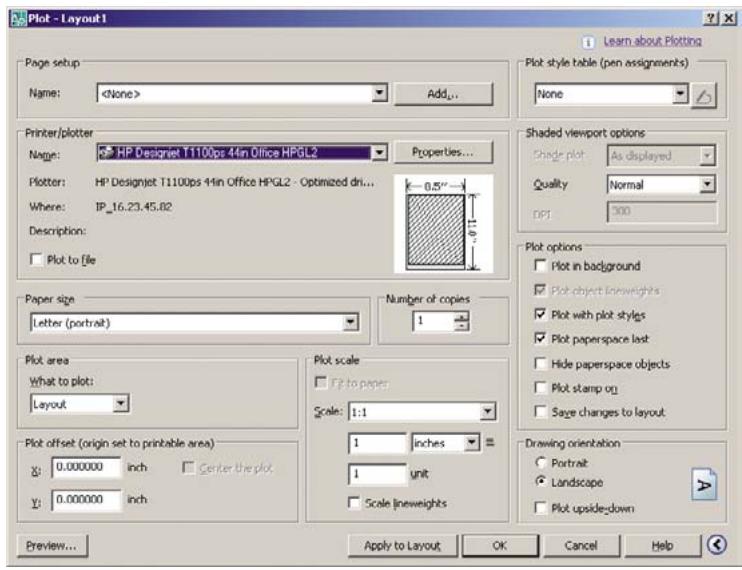The width and height of the screenshot is (742, 570).
Task: Open the What to plot dropdown
Action: (x=121, y=403)
